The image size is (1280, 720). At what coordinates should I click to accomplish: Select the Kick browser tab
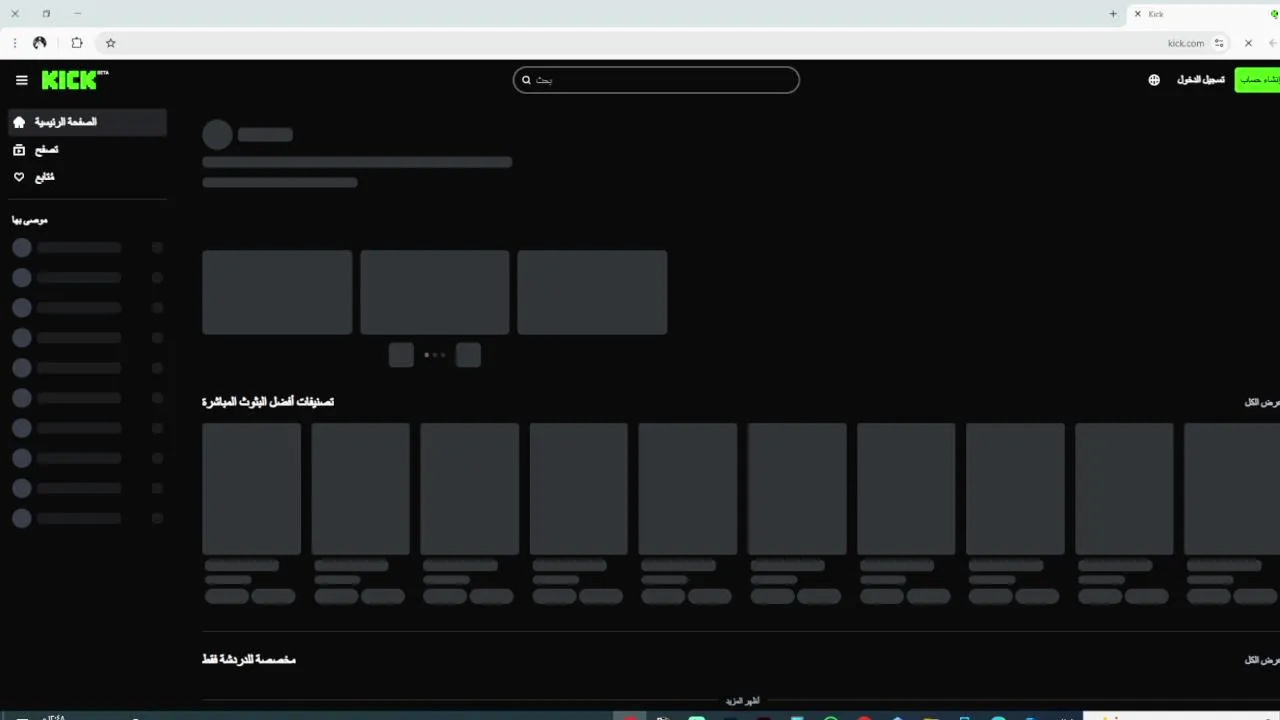tap(1203, 14)
